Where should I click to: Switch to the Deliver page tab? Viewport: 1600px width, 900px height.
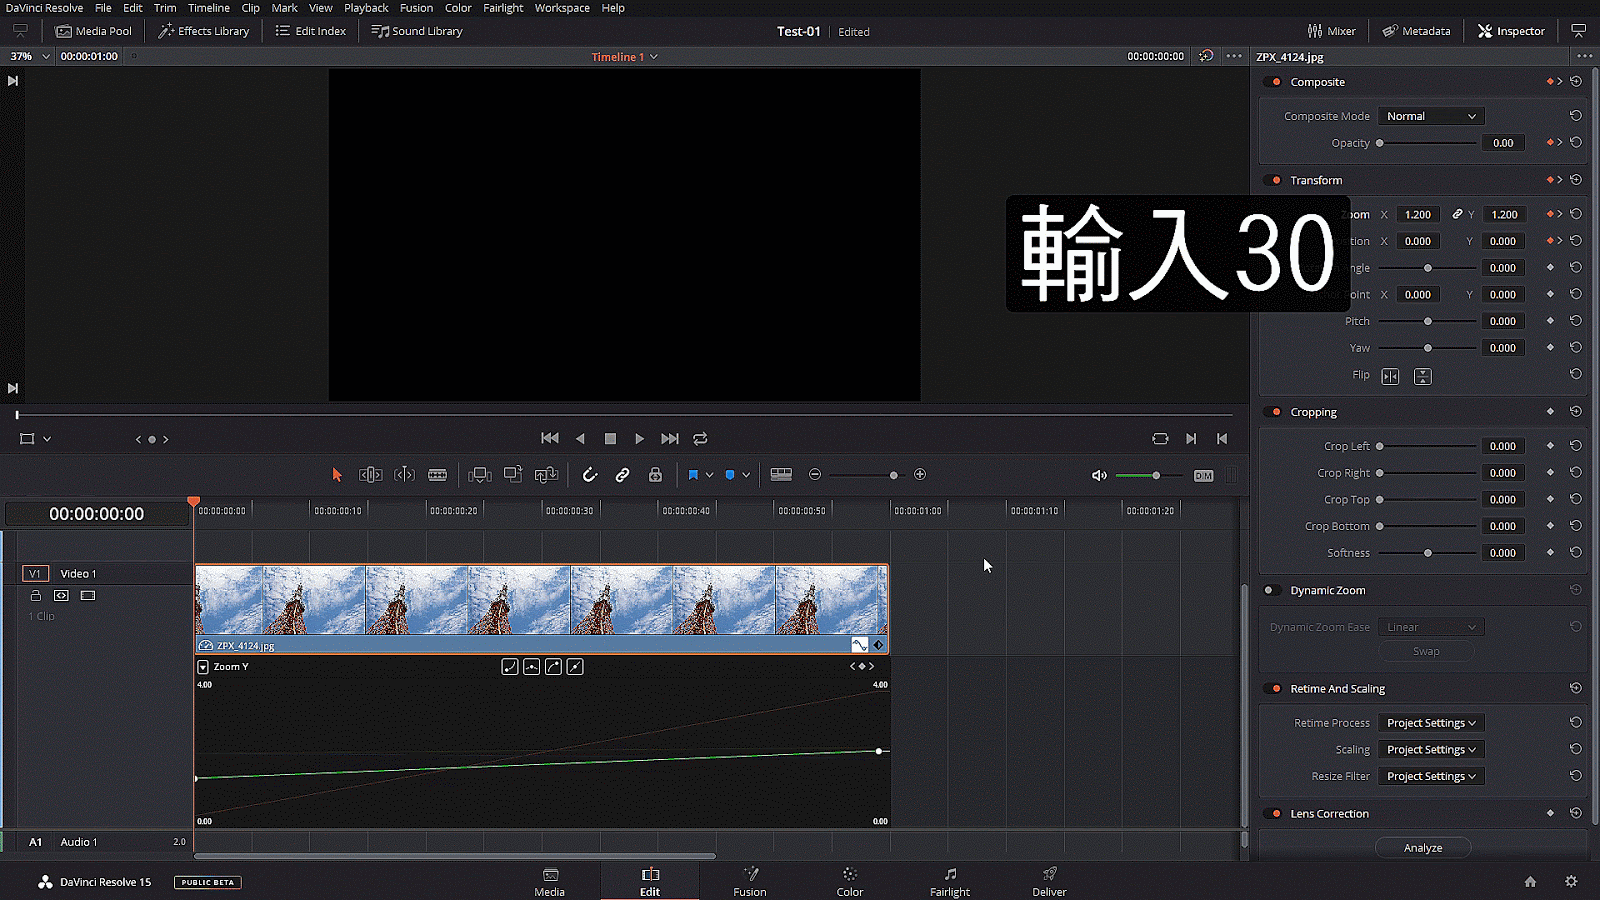click(x=1049, y=882)
